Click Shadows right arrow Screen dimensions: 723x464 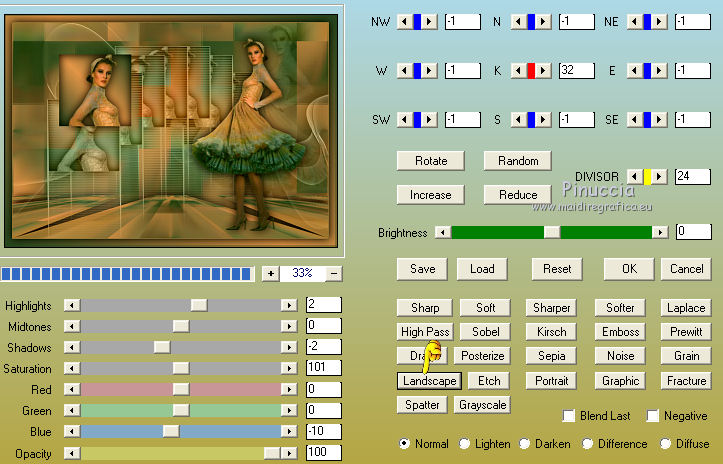[289, 347]
